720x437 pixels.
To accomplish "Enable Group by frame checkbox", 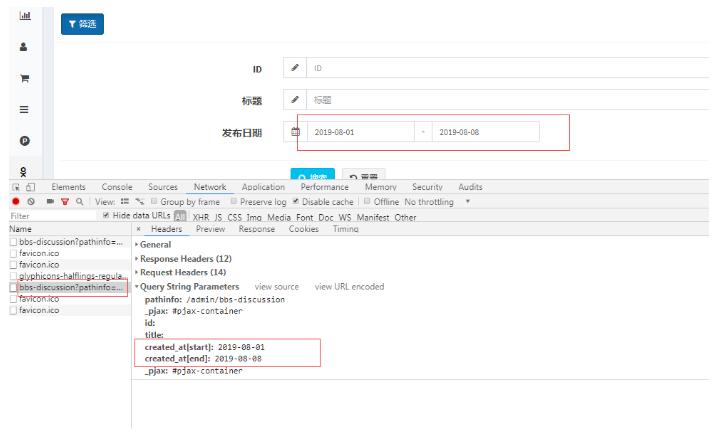I will click(x=154, y=201).
